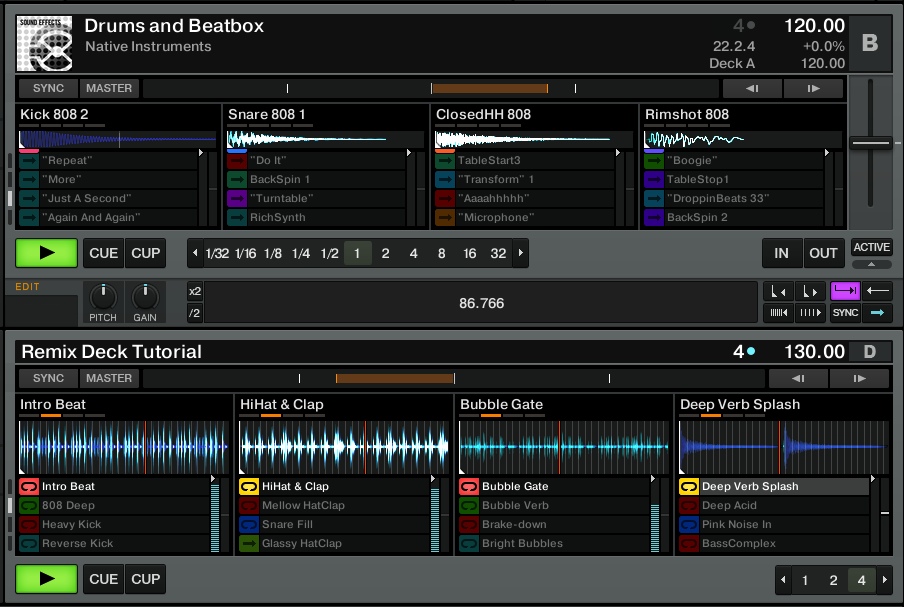Toggle SYNC on the Drums and Beatbox deck
The width and height of the screenshot is (904, 607).
tap(48, 88)
